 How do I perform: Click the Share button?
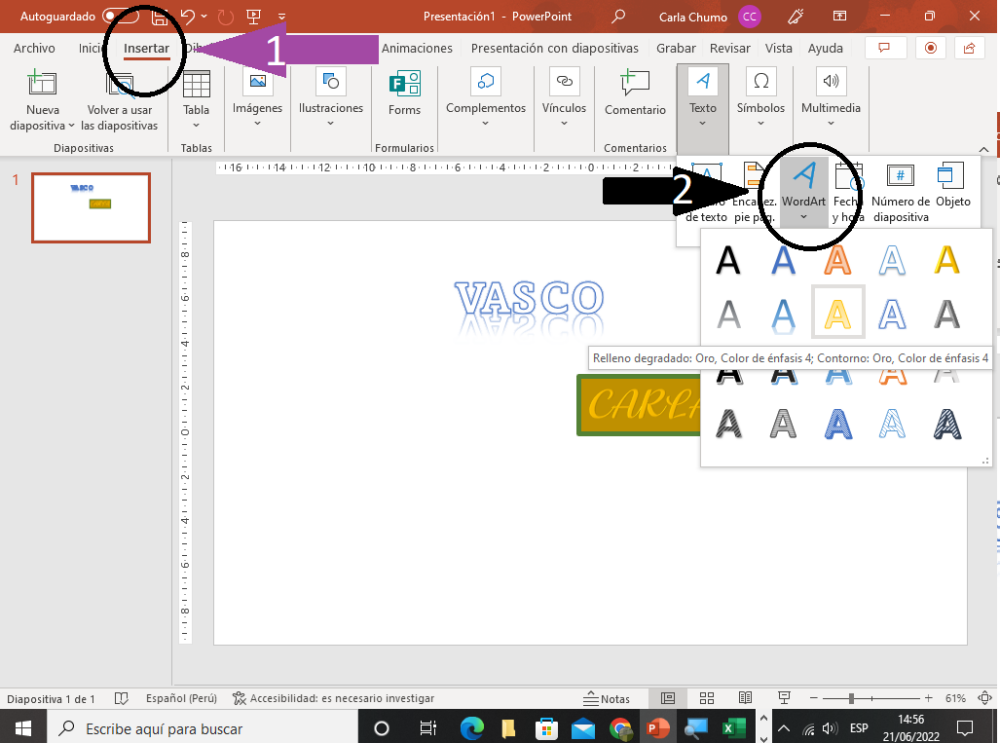[969, 48]
